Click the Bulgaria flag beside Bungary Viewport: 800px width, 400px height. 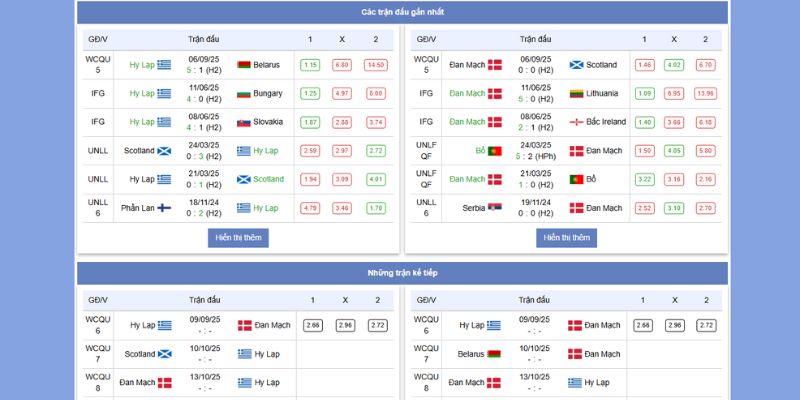tap(244, 94)
